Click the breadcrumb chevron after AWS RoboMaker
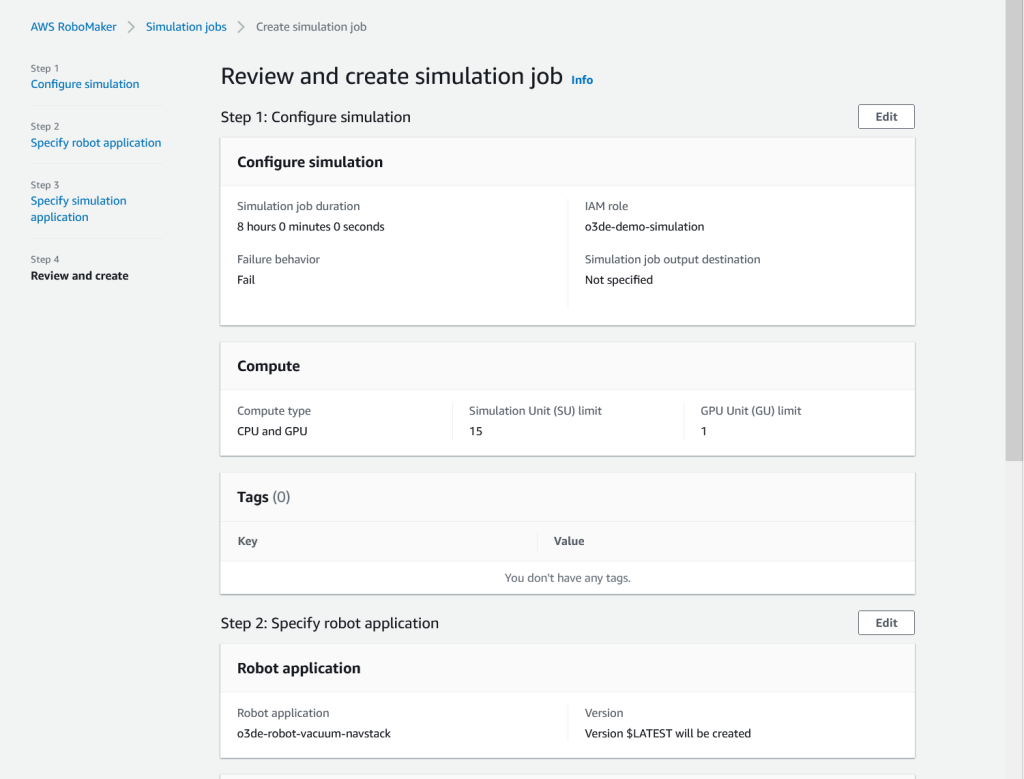 (x=131, y=27)
